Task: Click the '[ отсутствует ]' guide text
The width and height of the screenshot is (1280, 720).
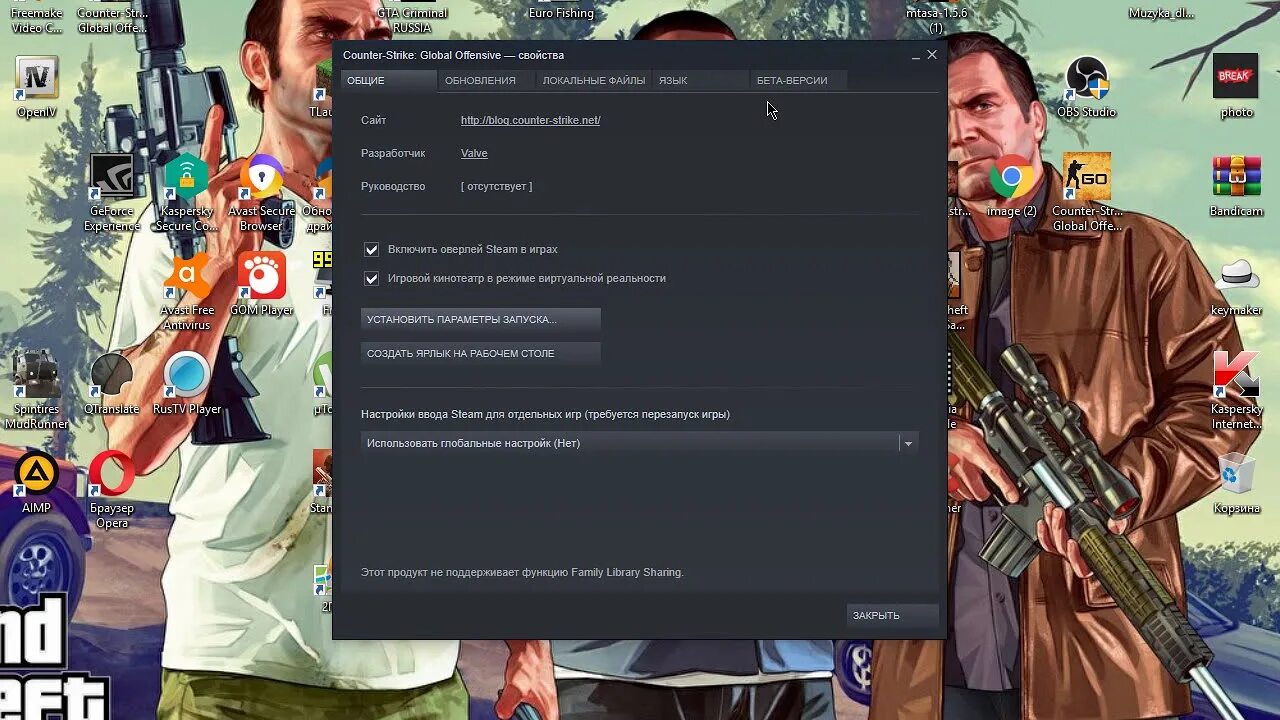Action: [x=496, y=186]
